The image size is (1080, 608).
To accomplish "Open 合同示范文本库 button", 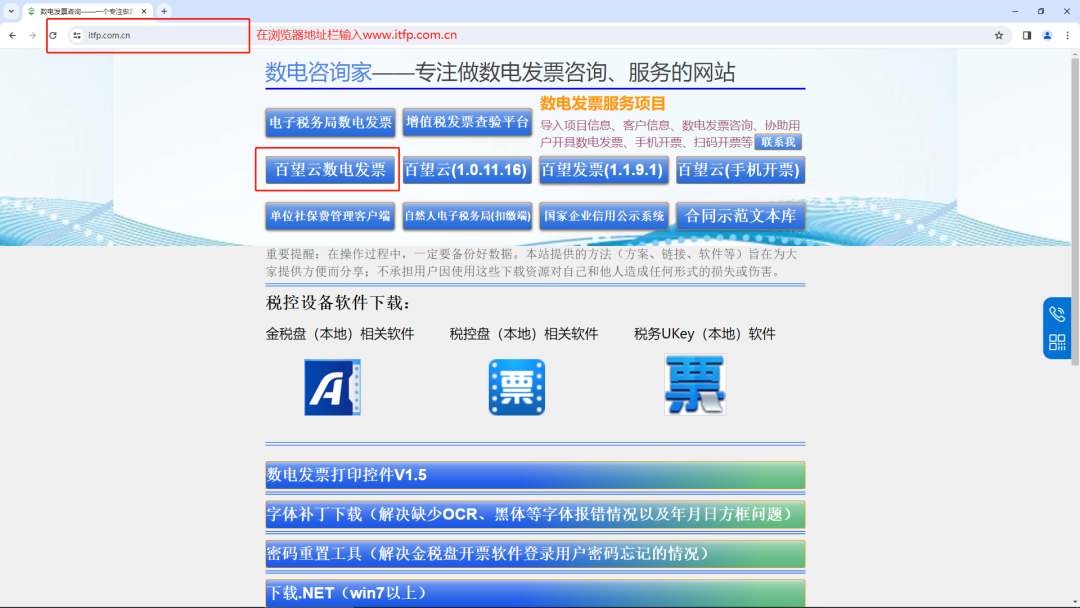I will pos(740,216).
